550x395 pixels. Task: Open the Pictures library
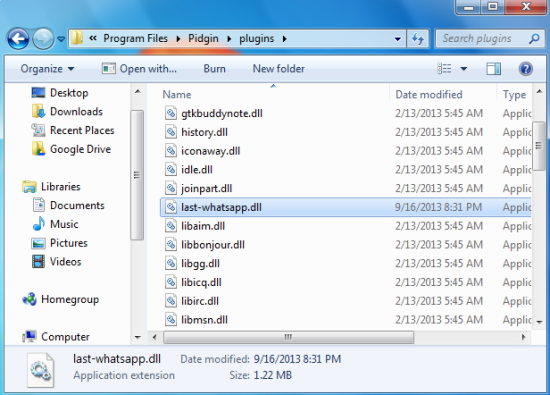59,243
